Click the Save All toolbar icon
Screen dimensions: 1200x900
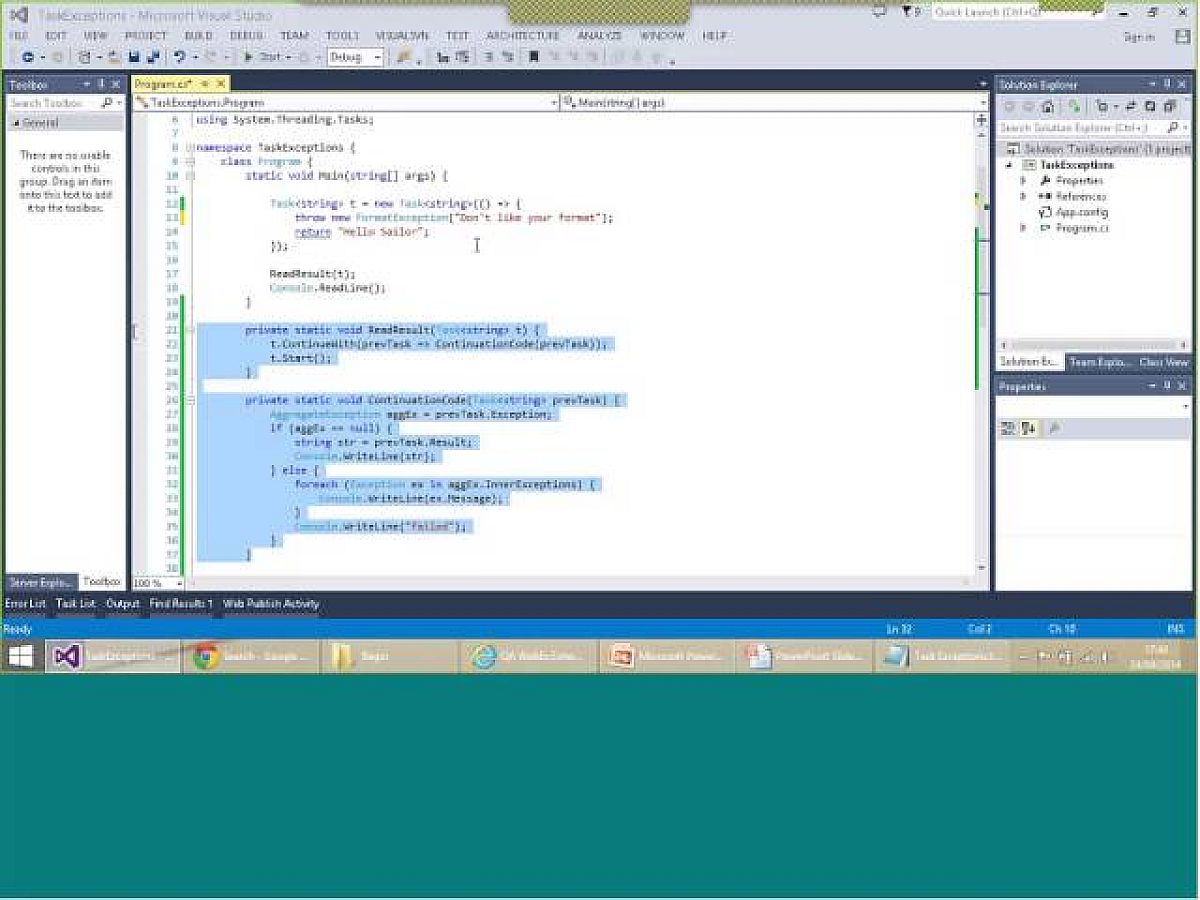153,58
